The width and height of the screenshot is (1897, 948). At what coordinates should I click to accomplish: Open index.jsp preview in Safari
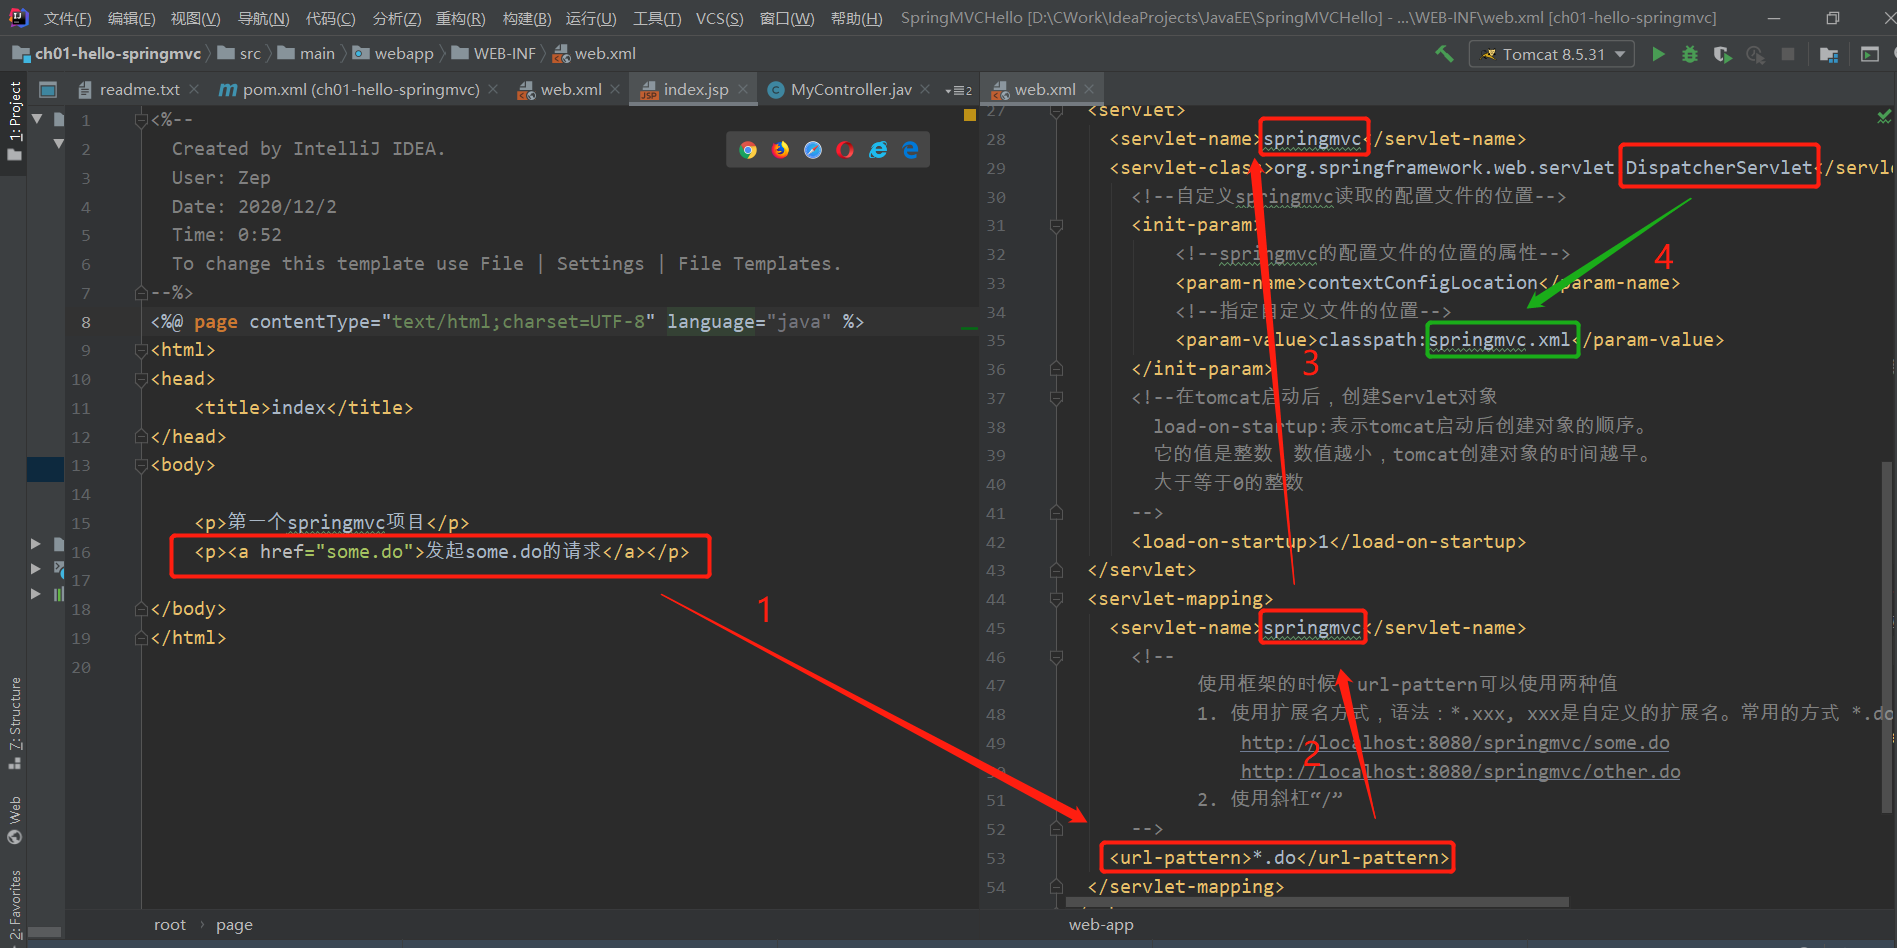813,150
